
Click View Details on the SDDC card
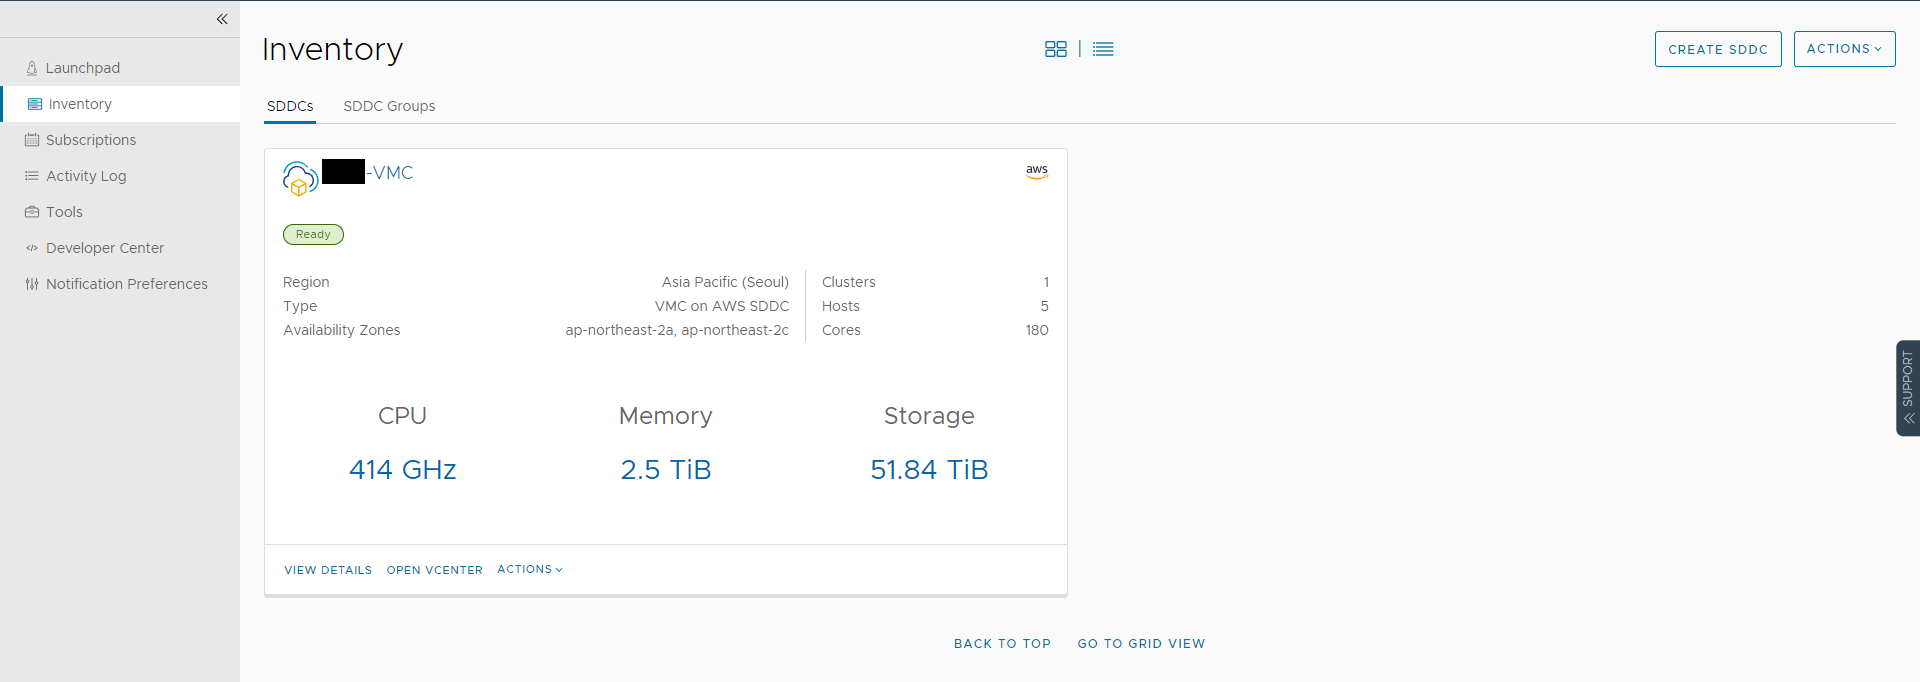coord(328,570)
